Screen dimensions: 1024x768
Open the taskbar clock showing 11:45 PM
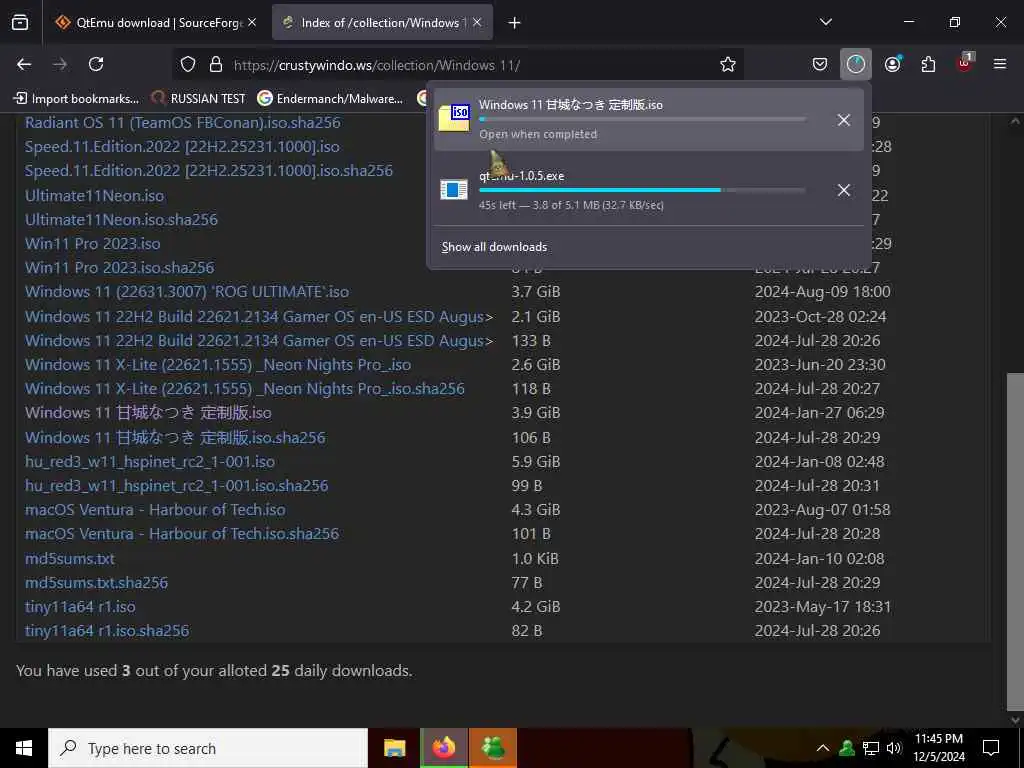point(938,748)
